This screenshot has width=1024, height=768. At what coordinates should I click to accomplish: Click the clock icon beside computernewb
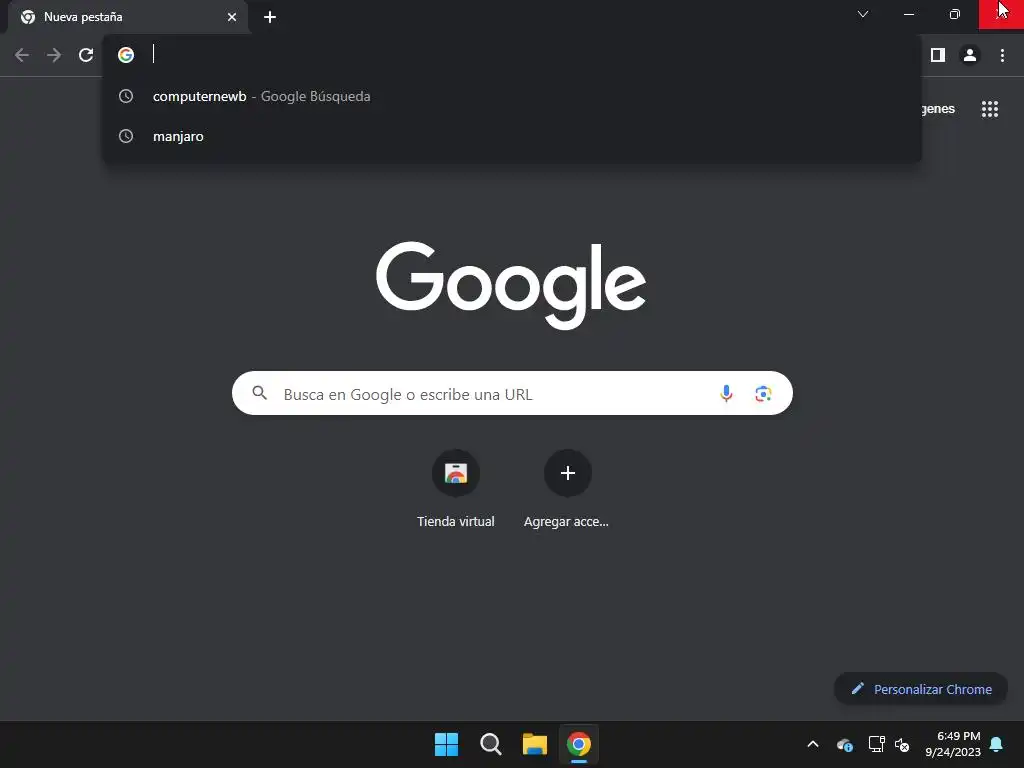click(x=126, y=96)
